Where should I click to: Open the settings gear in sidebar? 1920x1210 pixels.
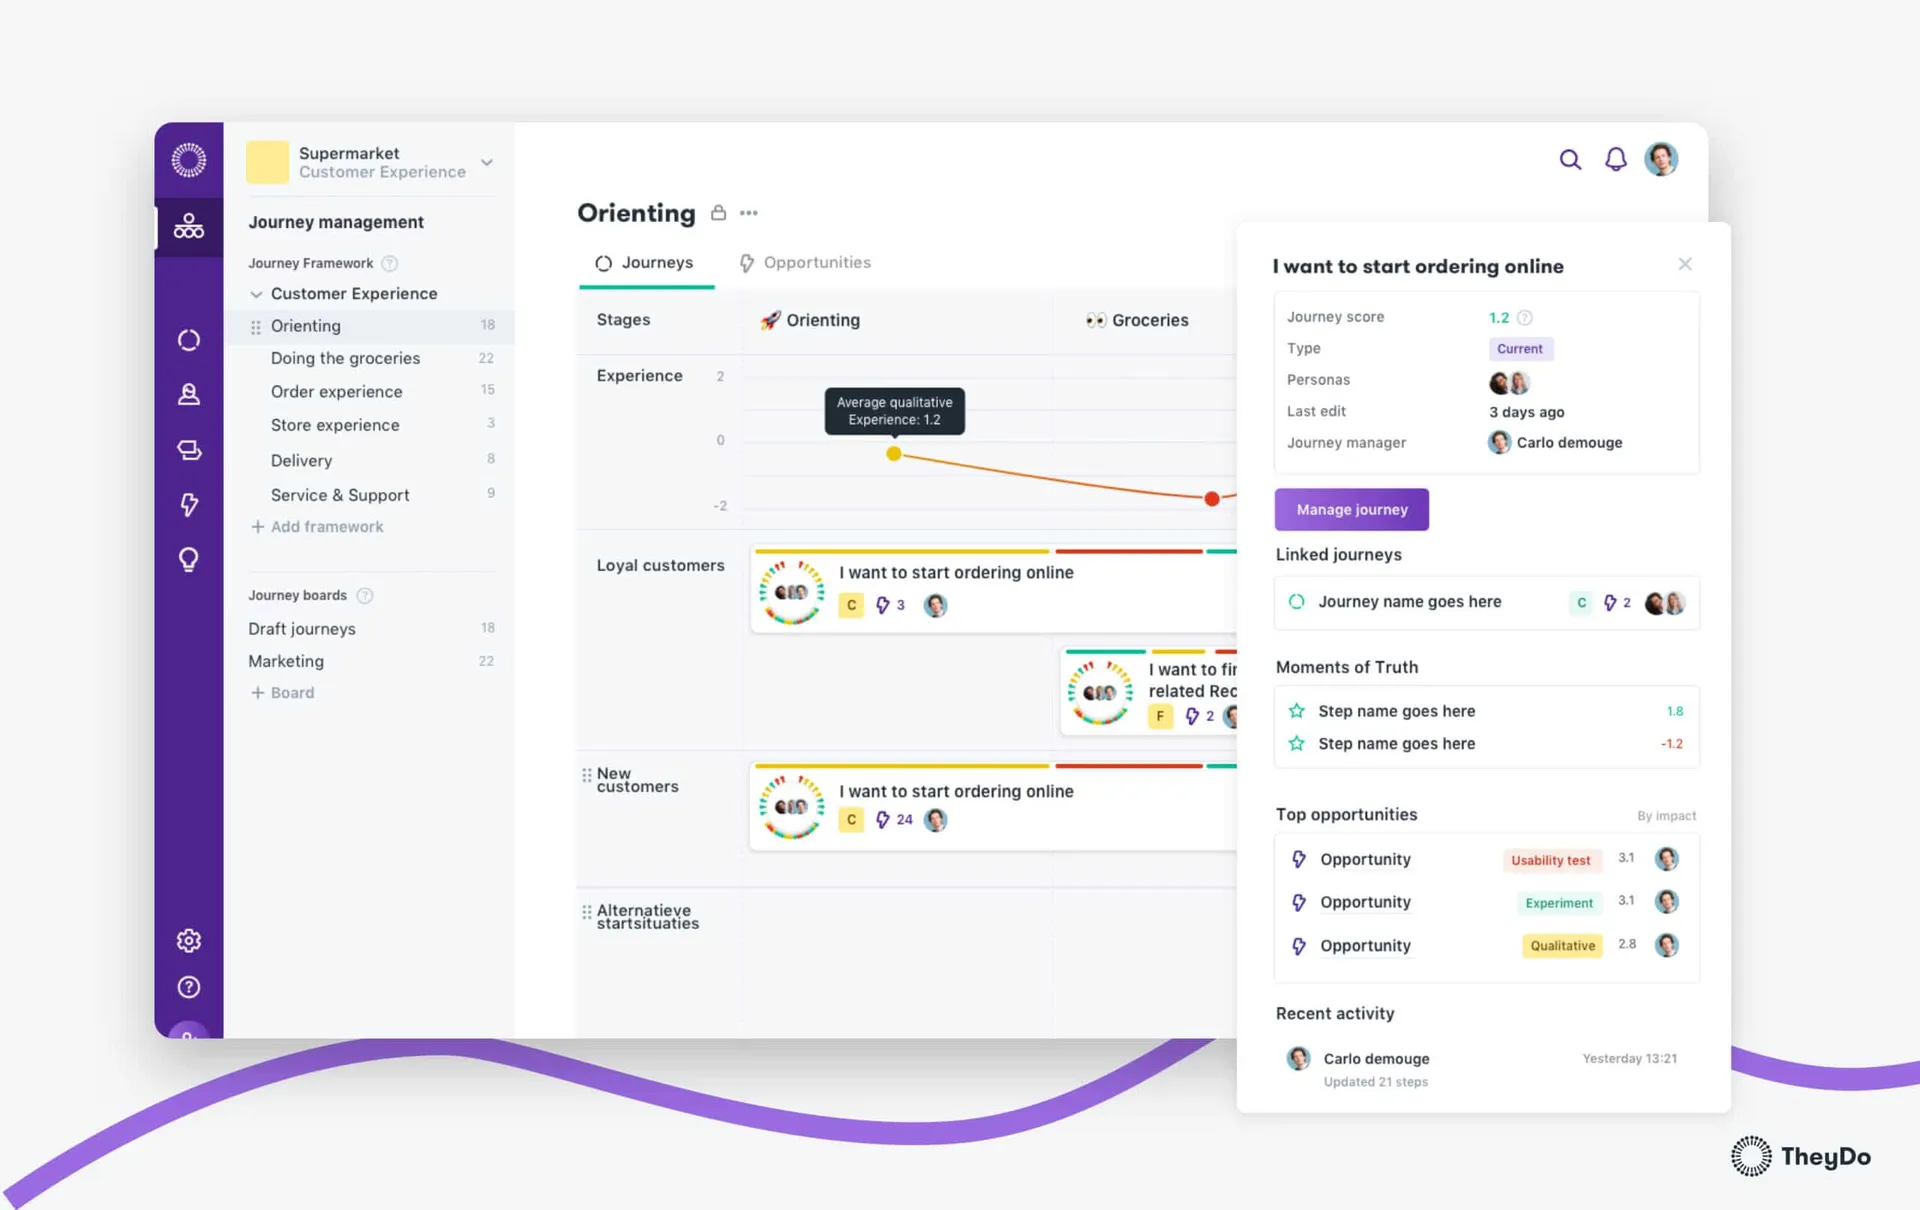click(x=188, y=940)
